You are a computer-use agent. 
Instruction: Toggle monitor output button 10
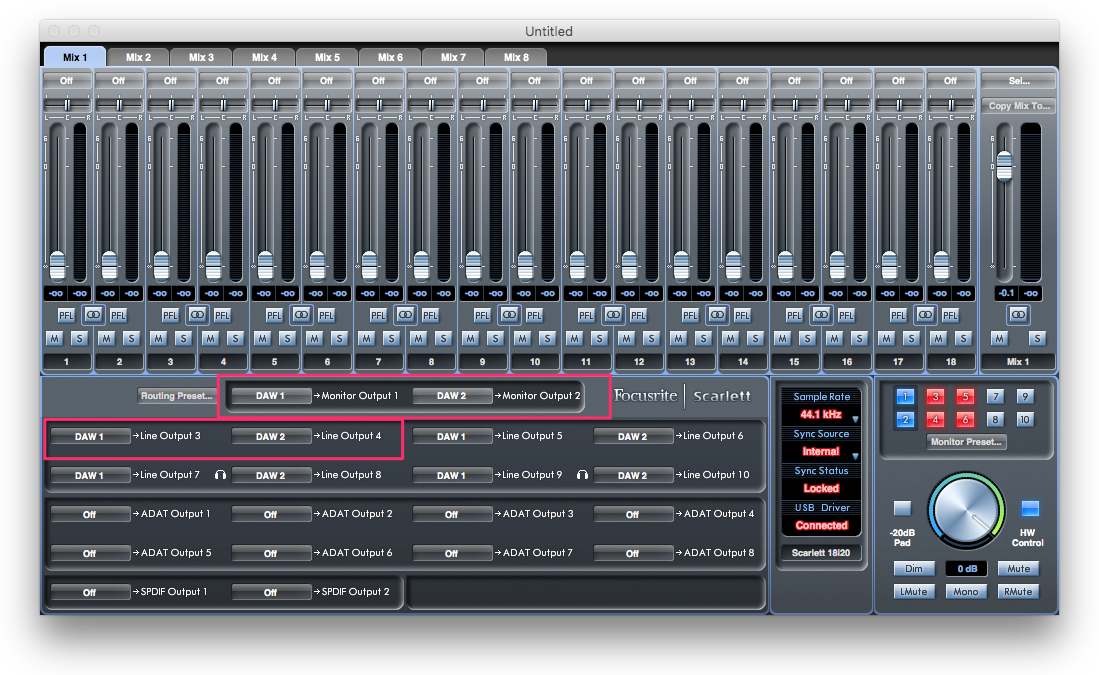pos(1025,420)
